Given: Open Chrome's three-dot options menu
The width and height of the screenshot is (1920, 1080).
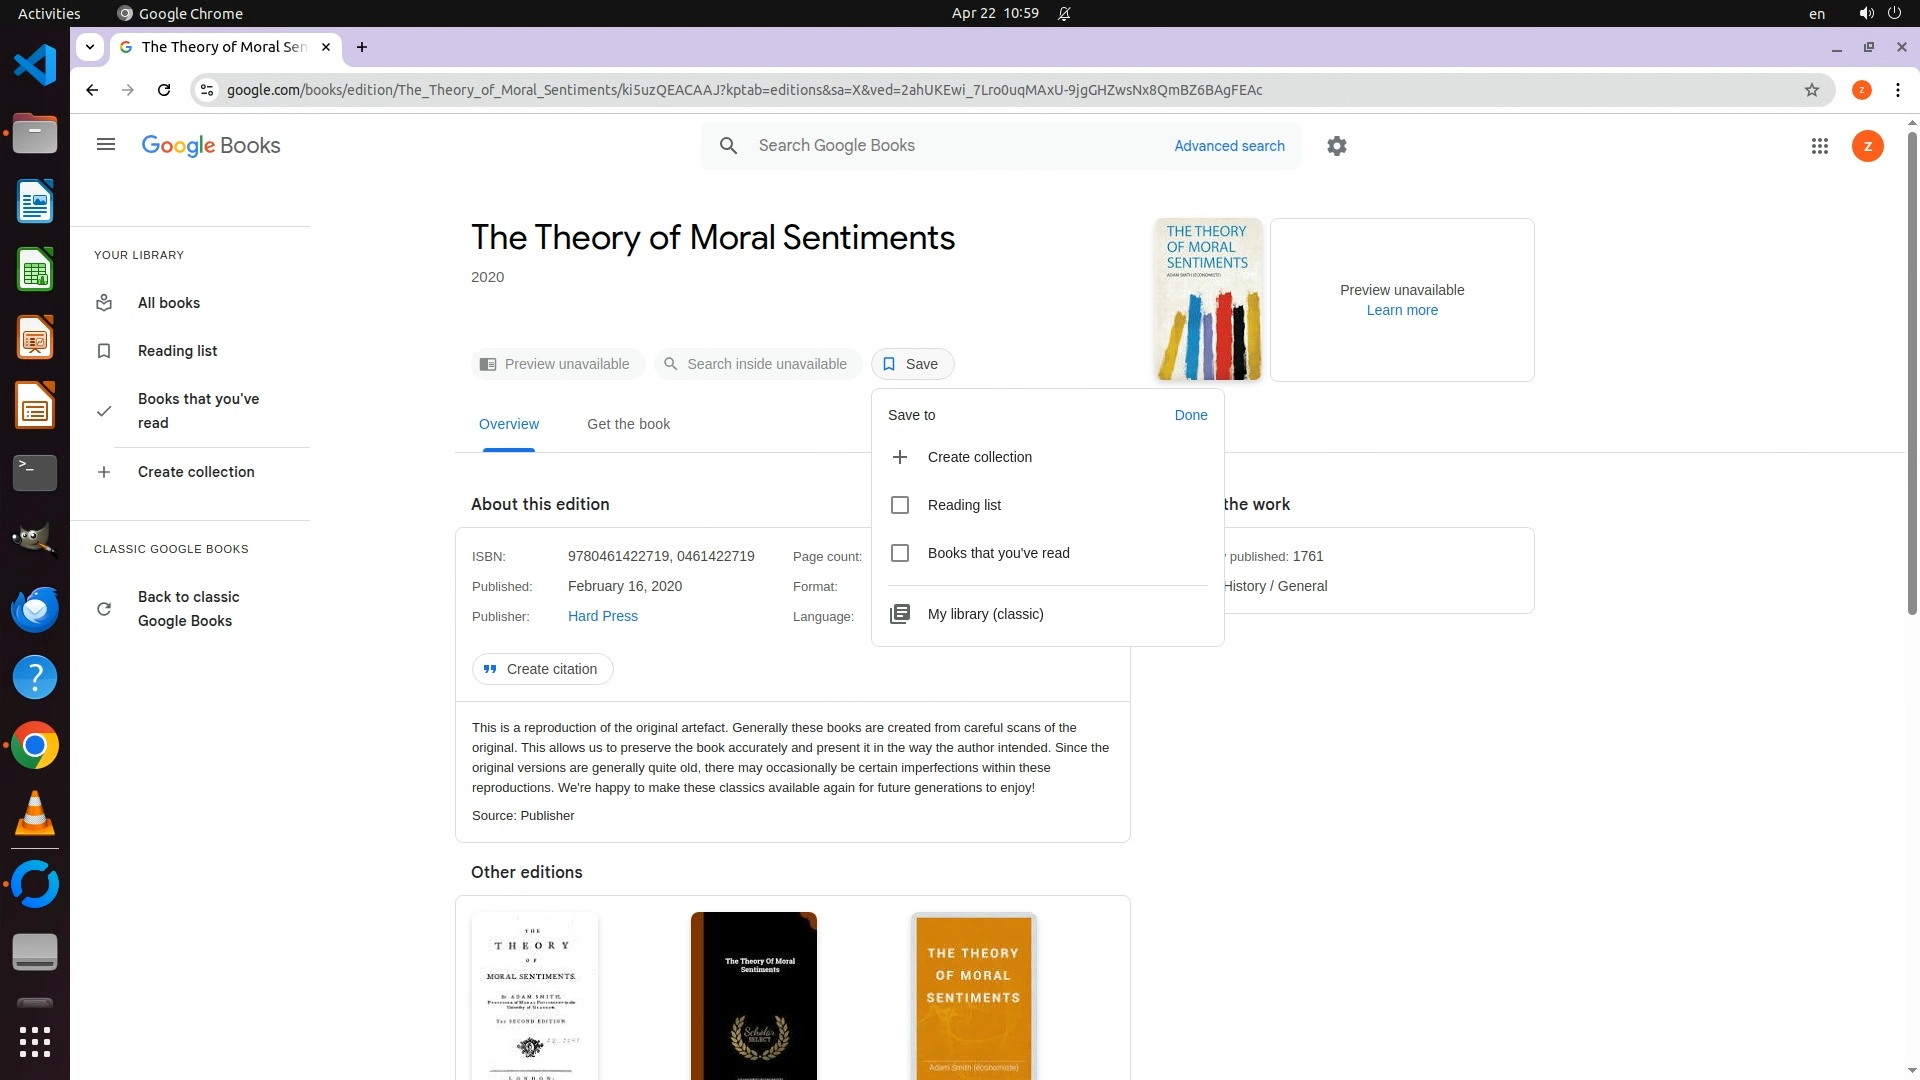Looking at the screenshot, I should 1898,90.
